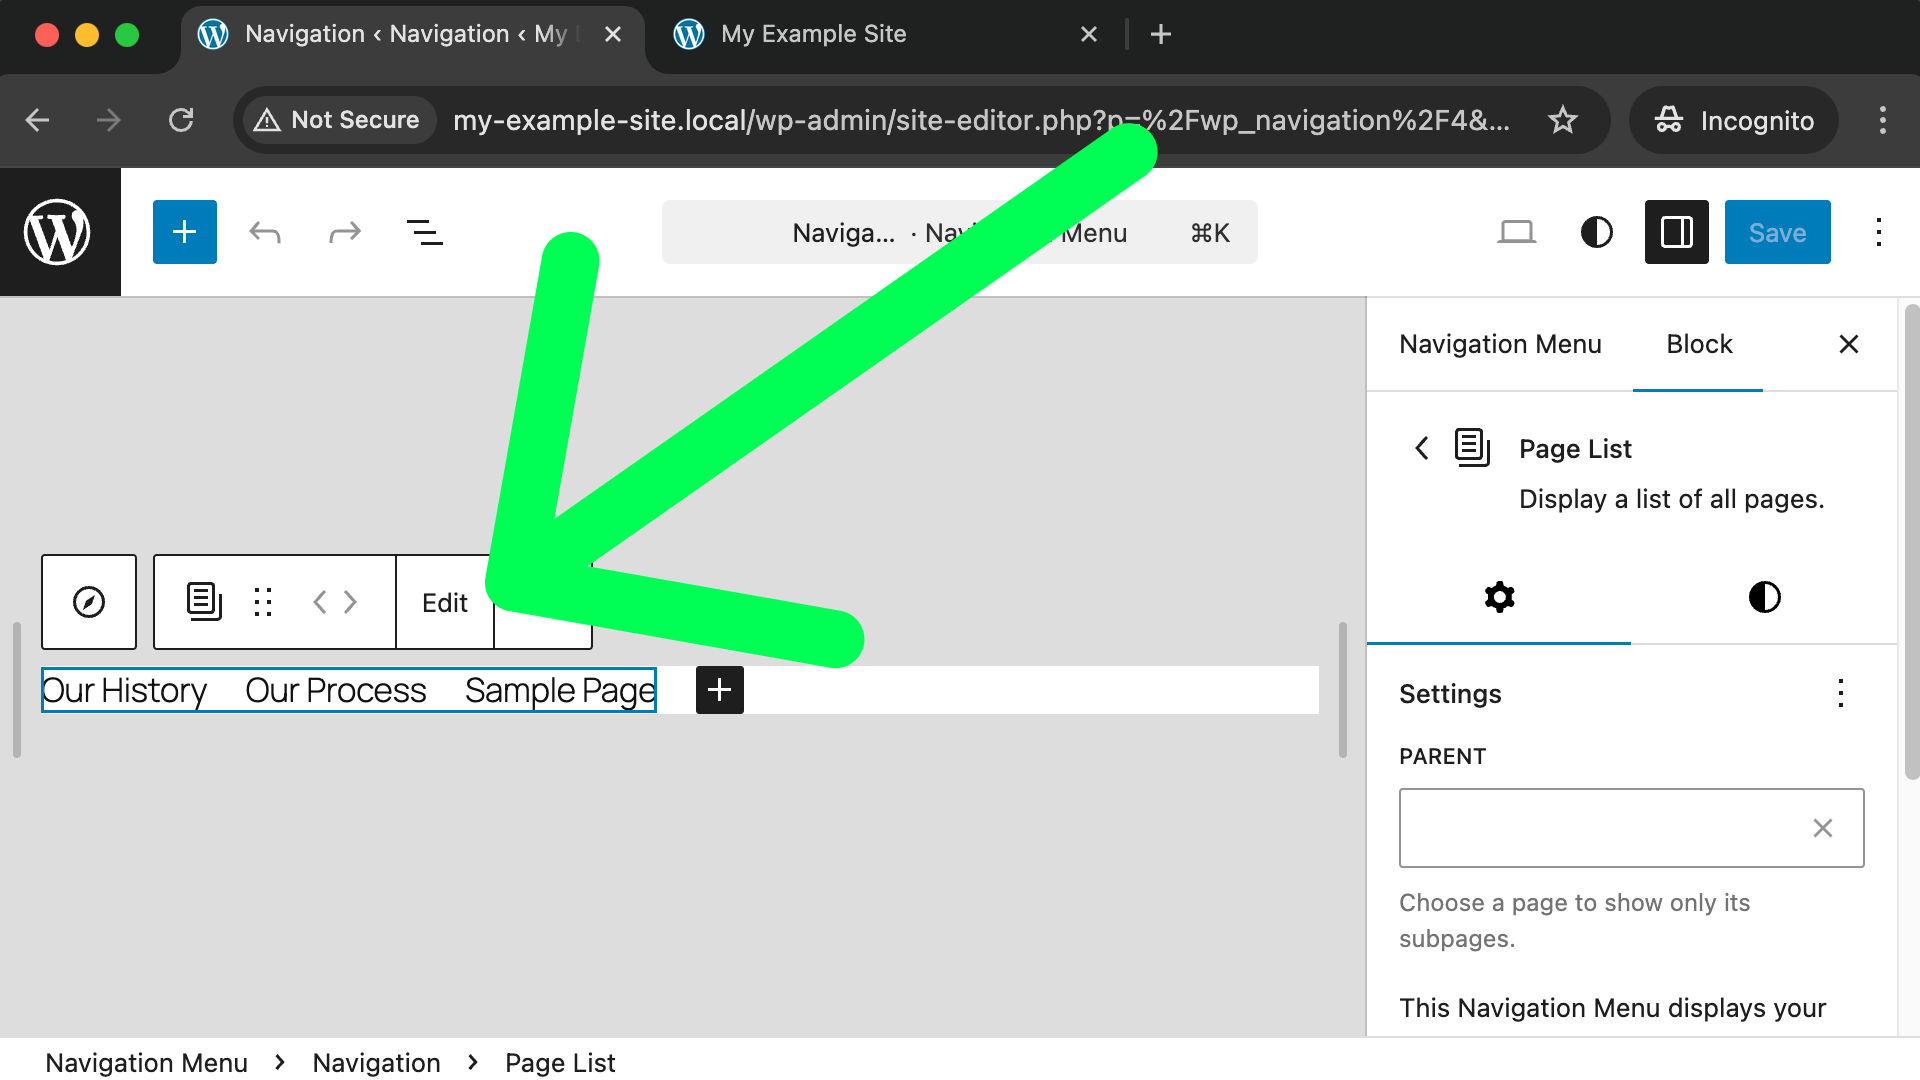
Task: Open the Styles half-circle icon in header
Action: [x=1596, y=233]
